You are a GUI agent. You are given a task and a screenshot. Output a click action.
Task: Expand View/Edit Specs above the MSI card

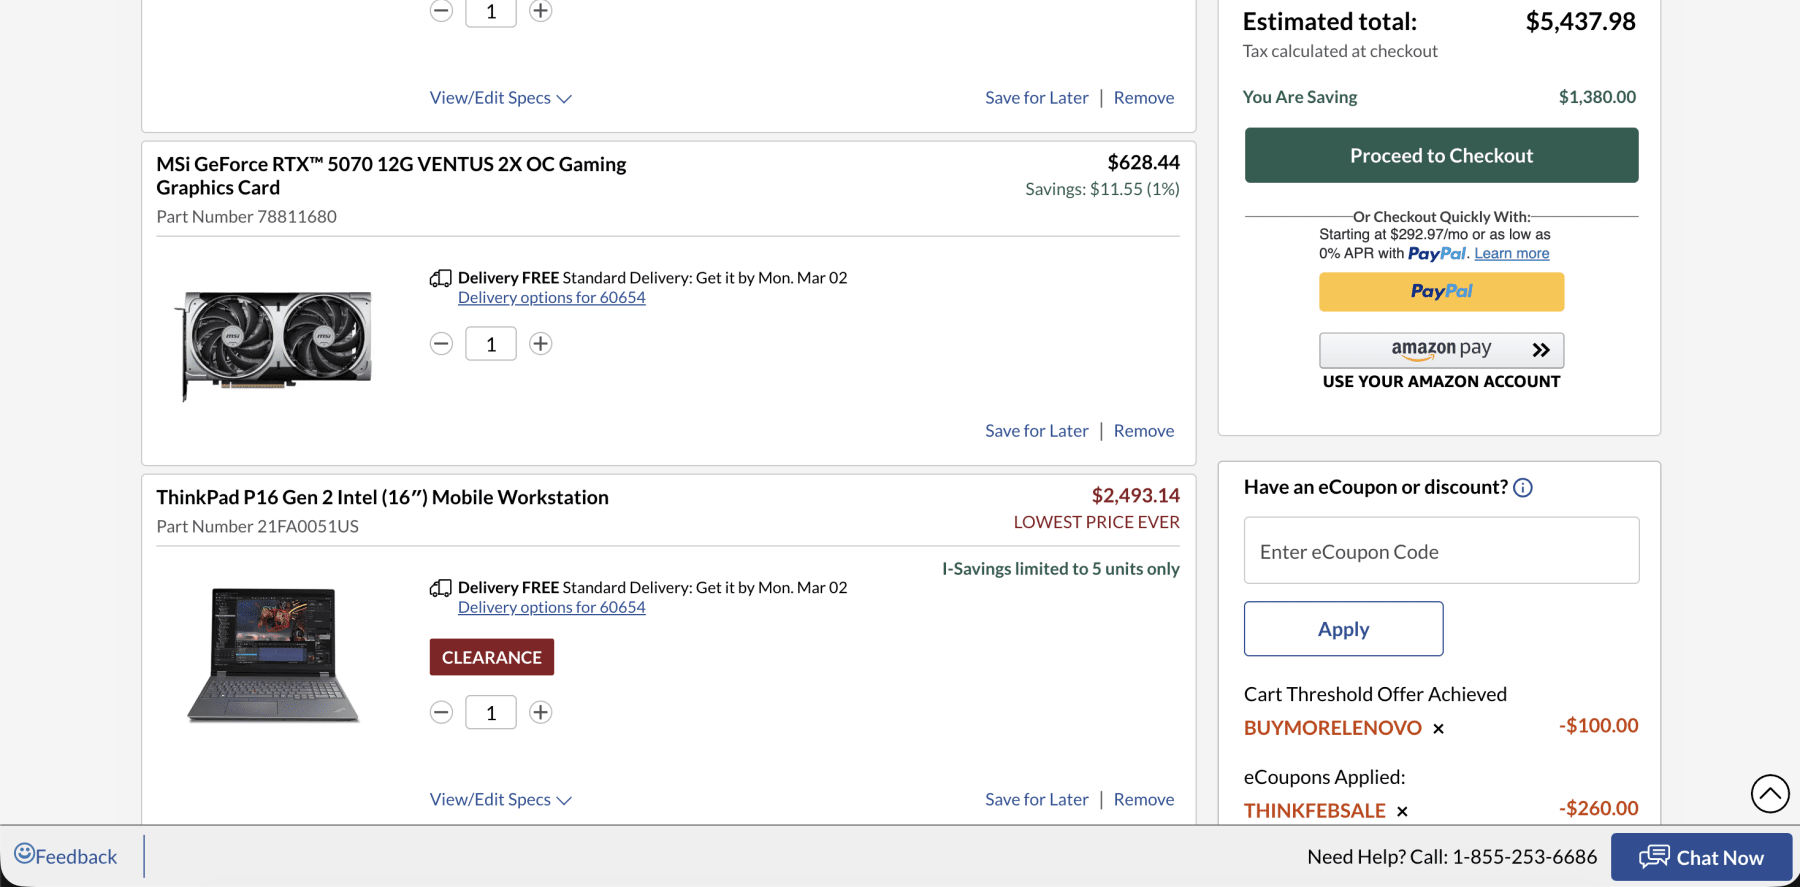click(x=500, y=98)
